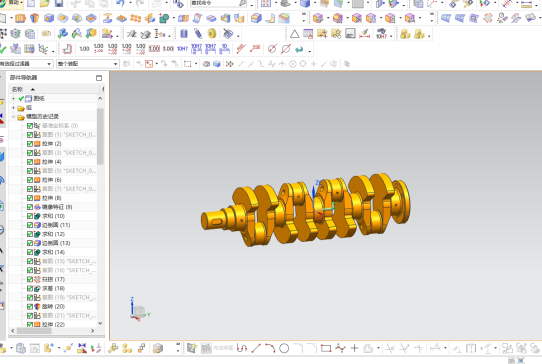
Task: Click the navigator horizontal scrollbar thumb
Action: pyautogui.click(x=34, y=330)
